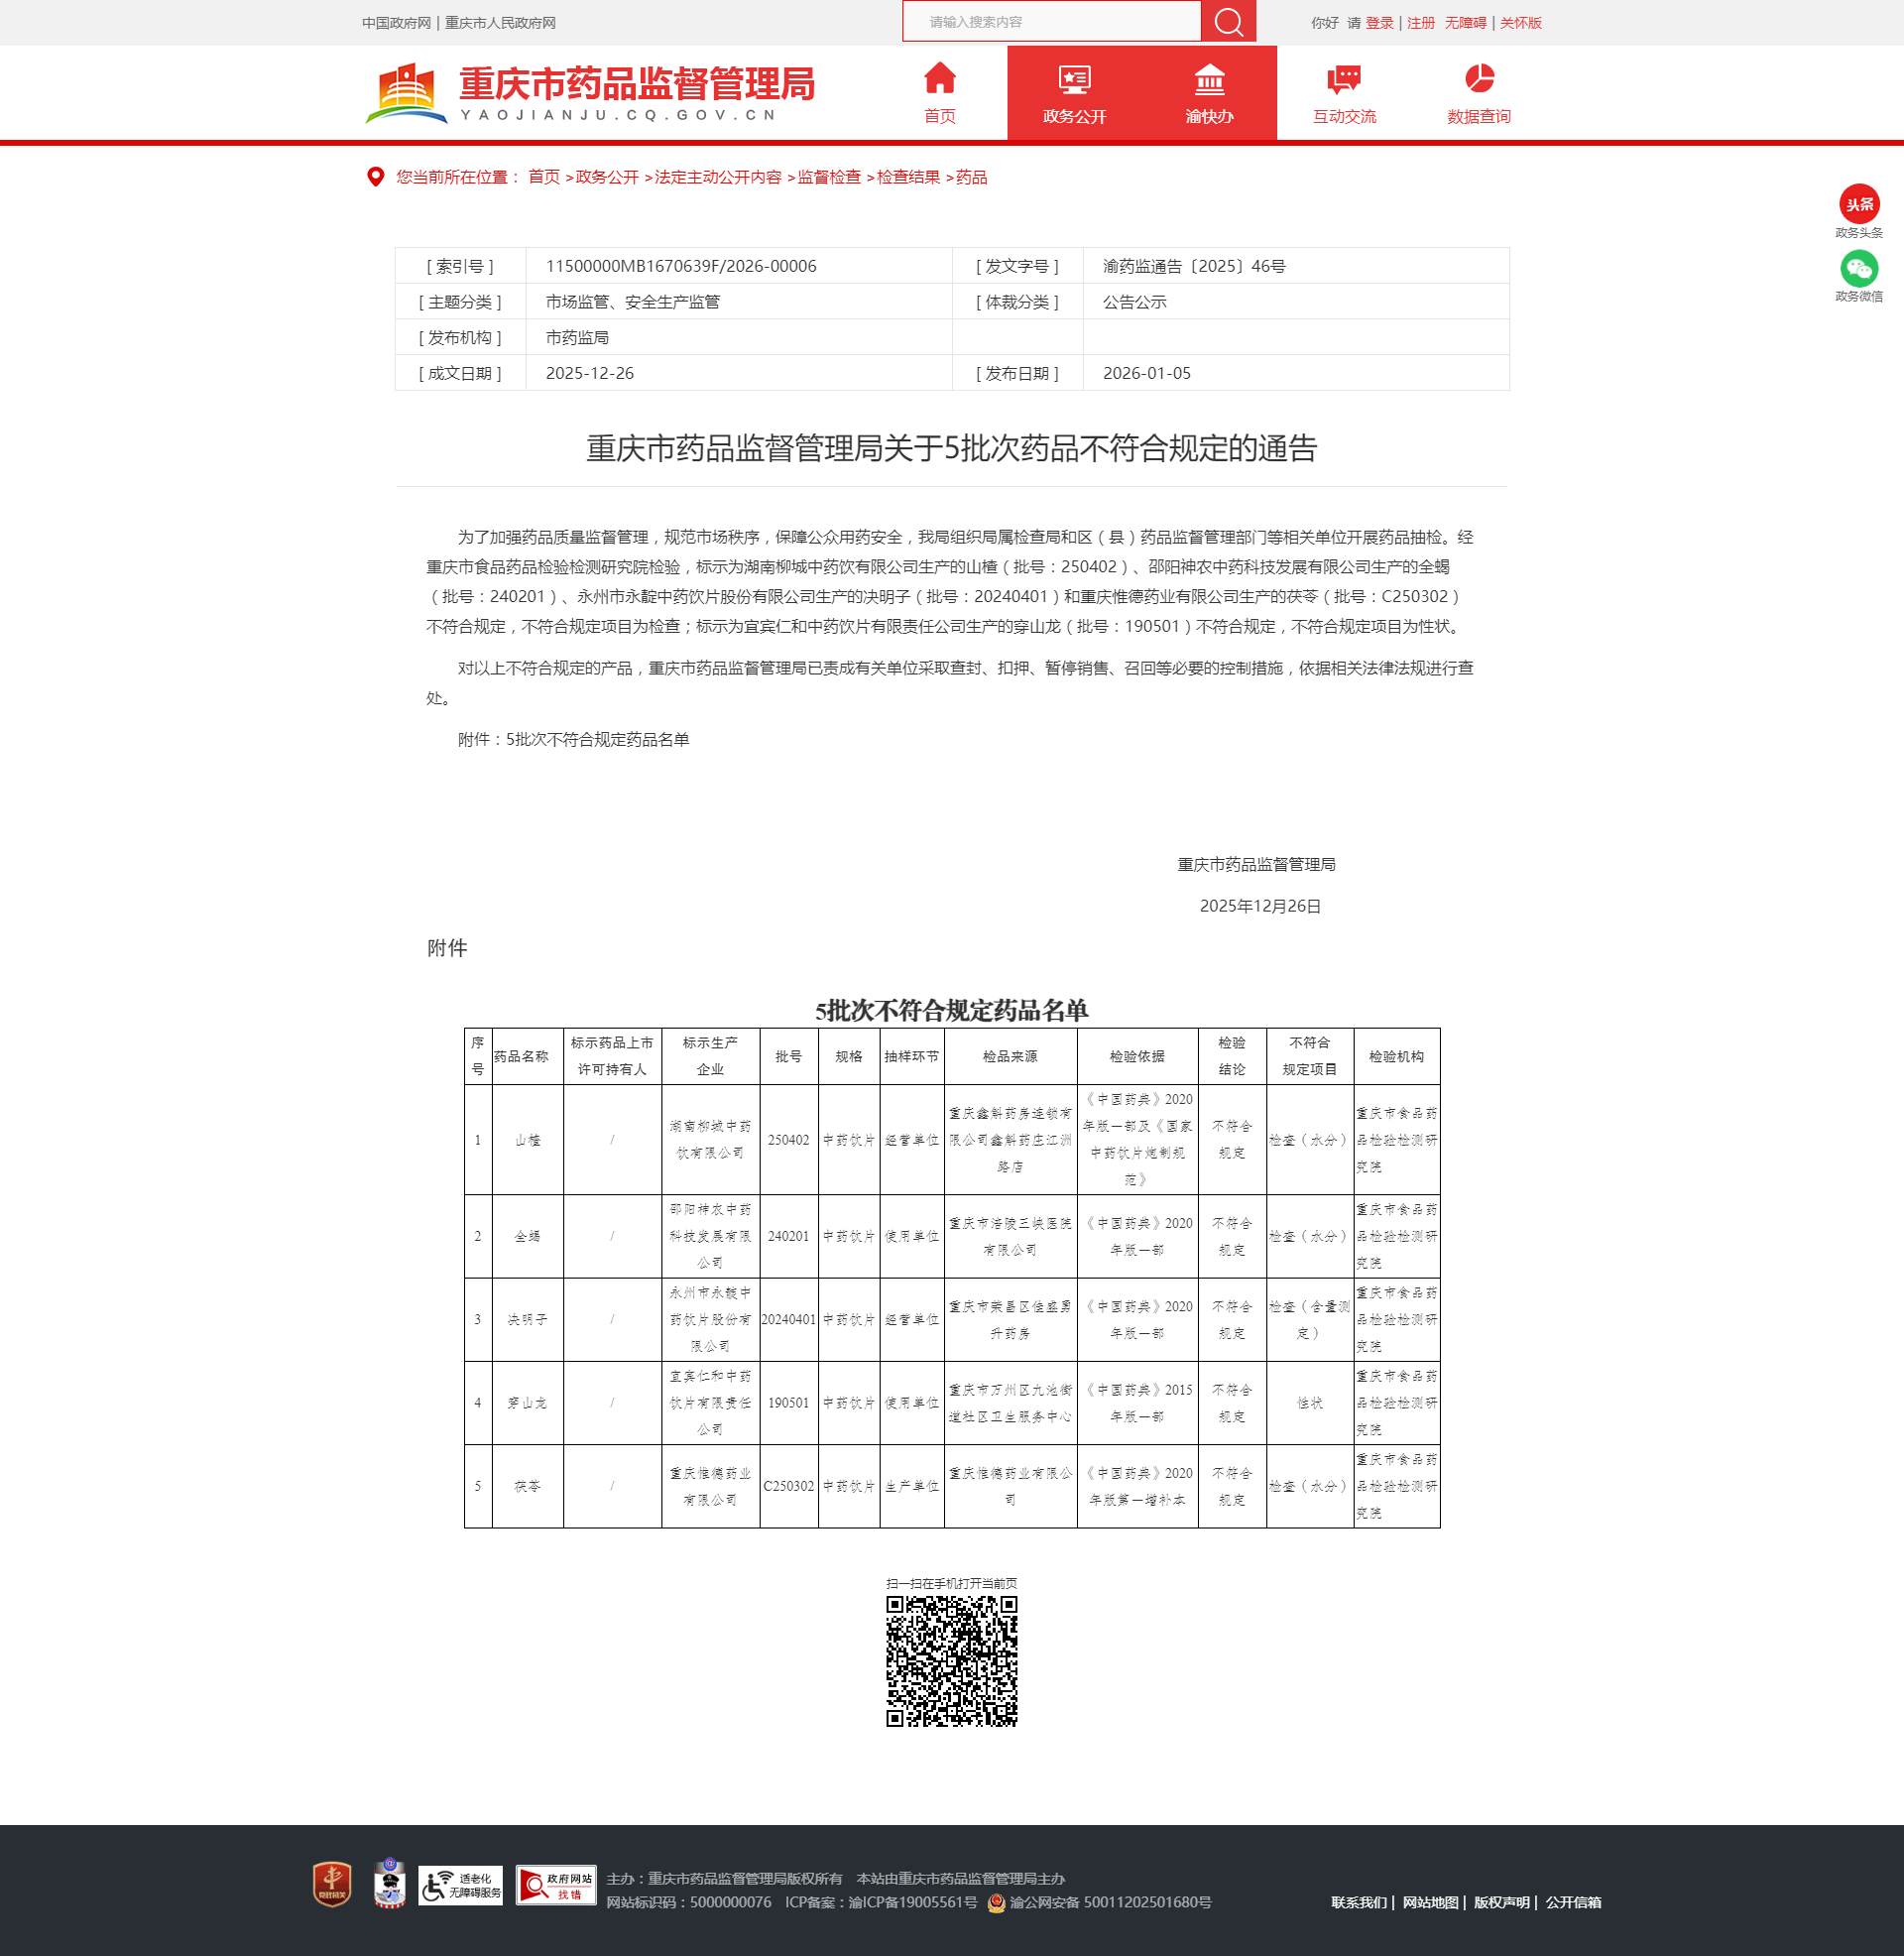The height and width of the screenshot is (1956, 1904).
Task: Click the QR code image
Action: 951,1660
